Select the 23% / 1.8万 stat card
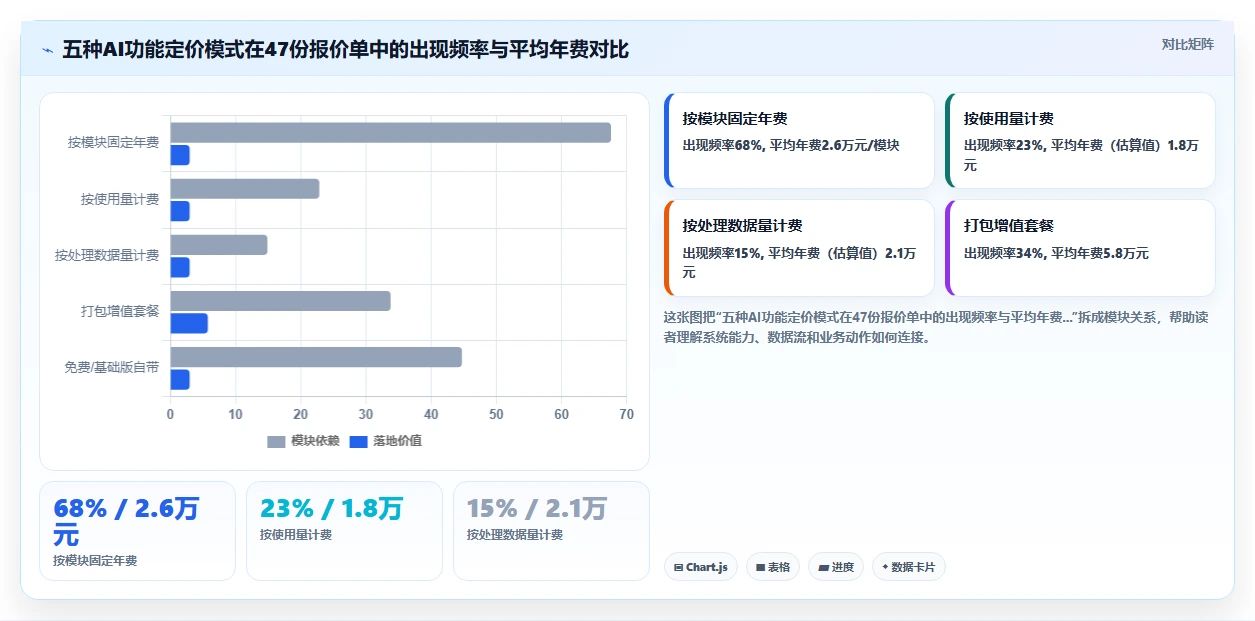Viewport: 1255px width, 621px height. (344, 531)
